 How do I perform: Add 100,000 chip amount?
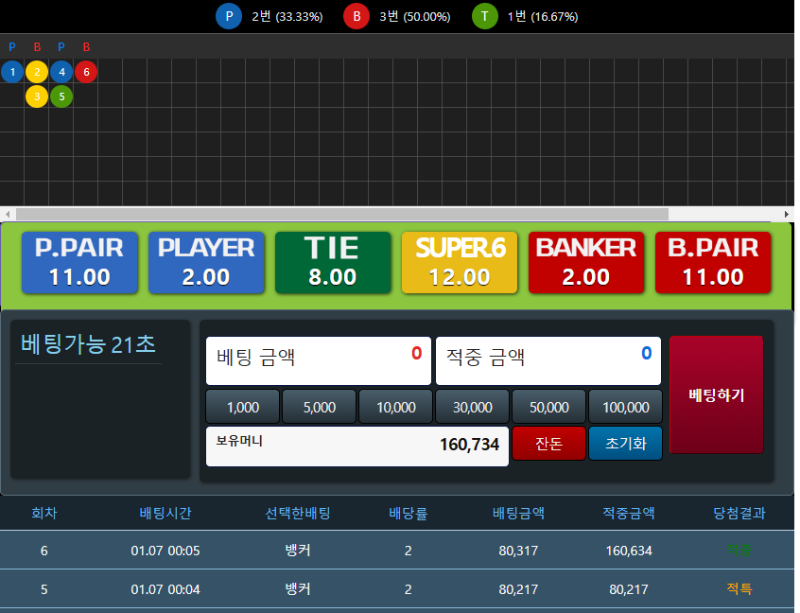pyautogui.click(x=626, y=407)
